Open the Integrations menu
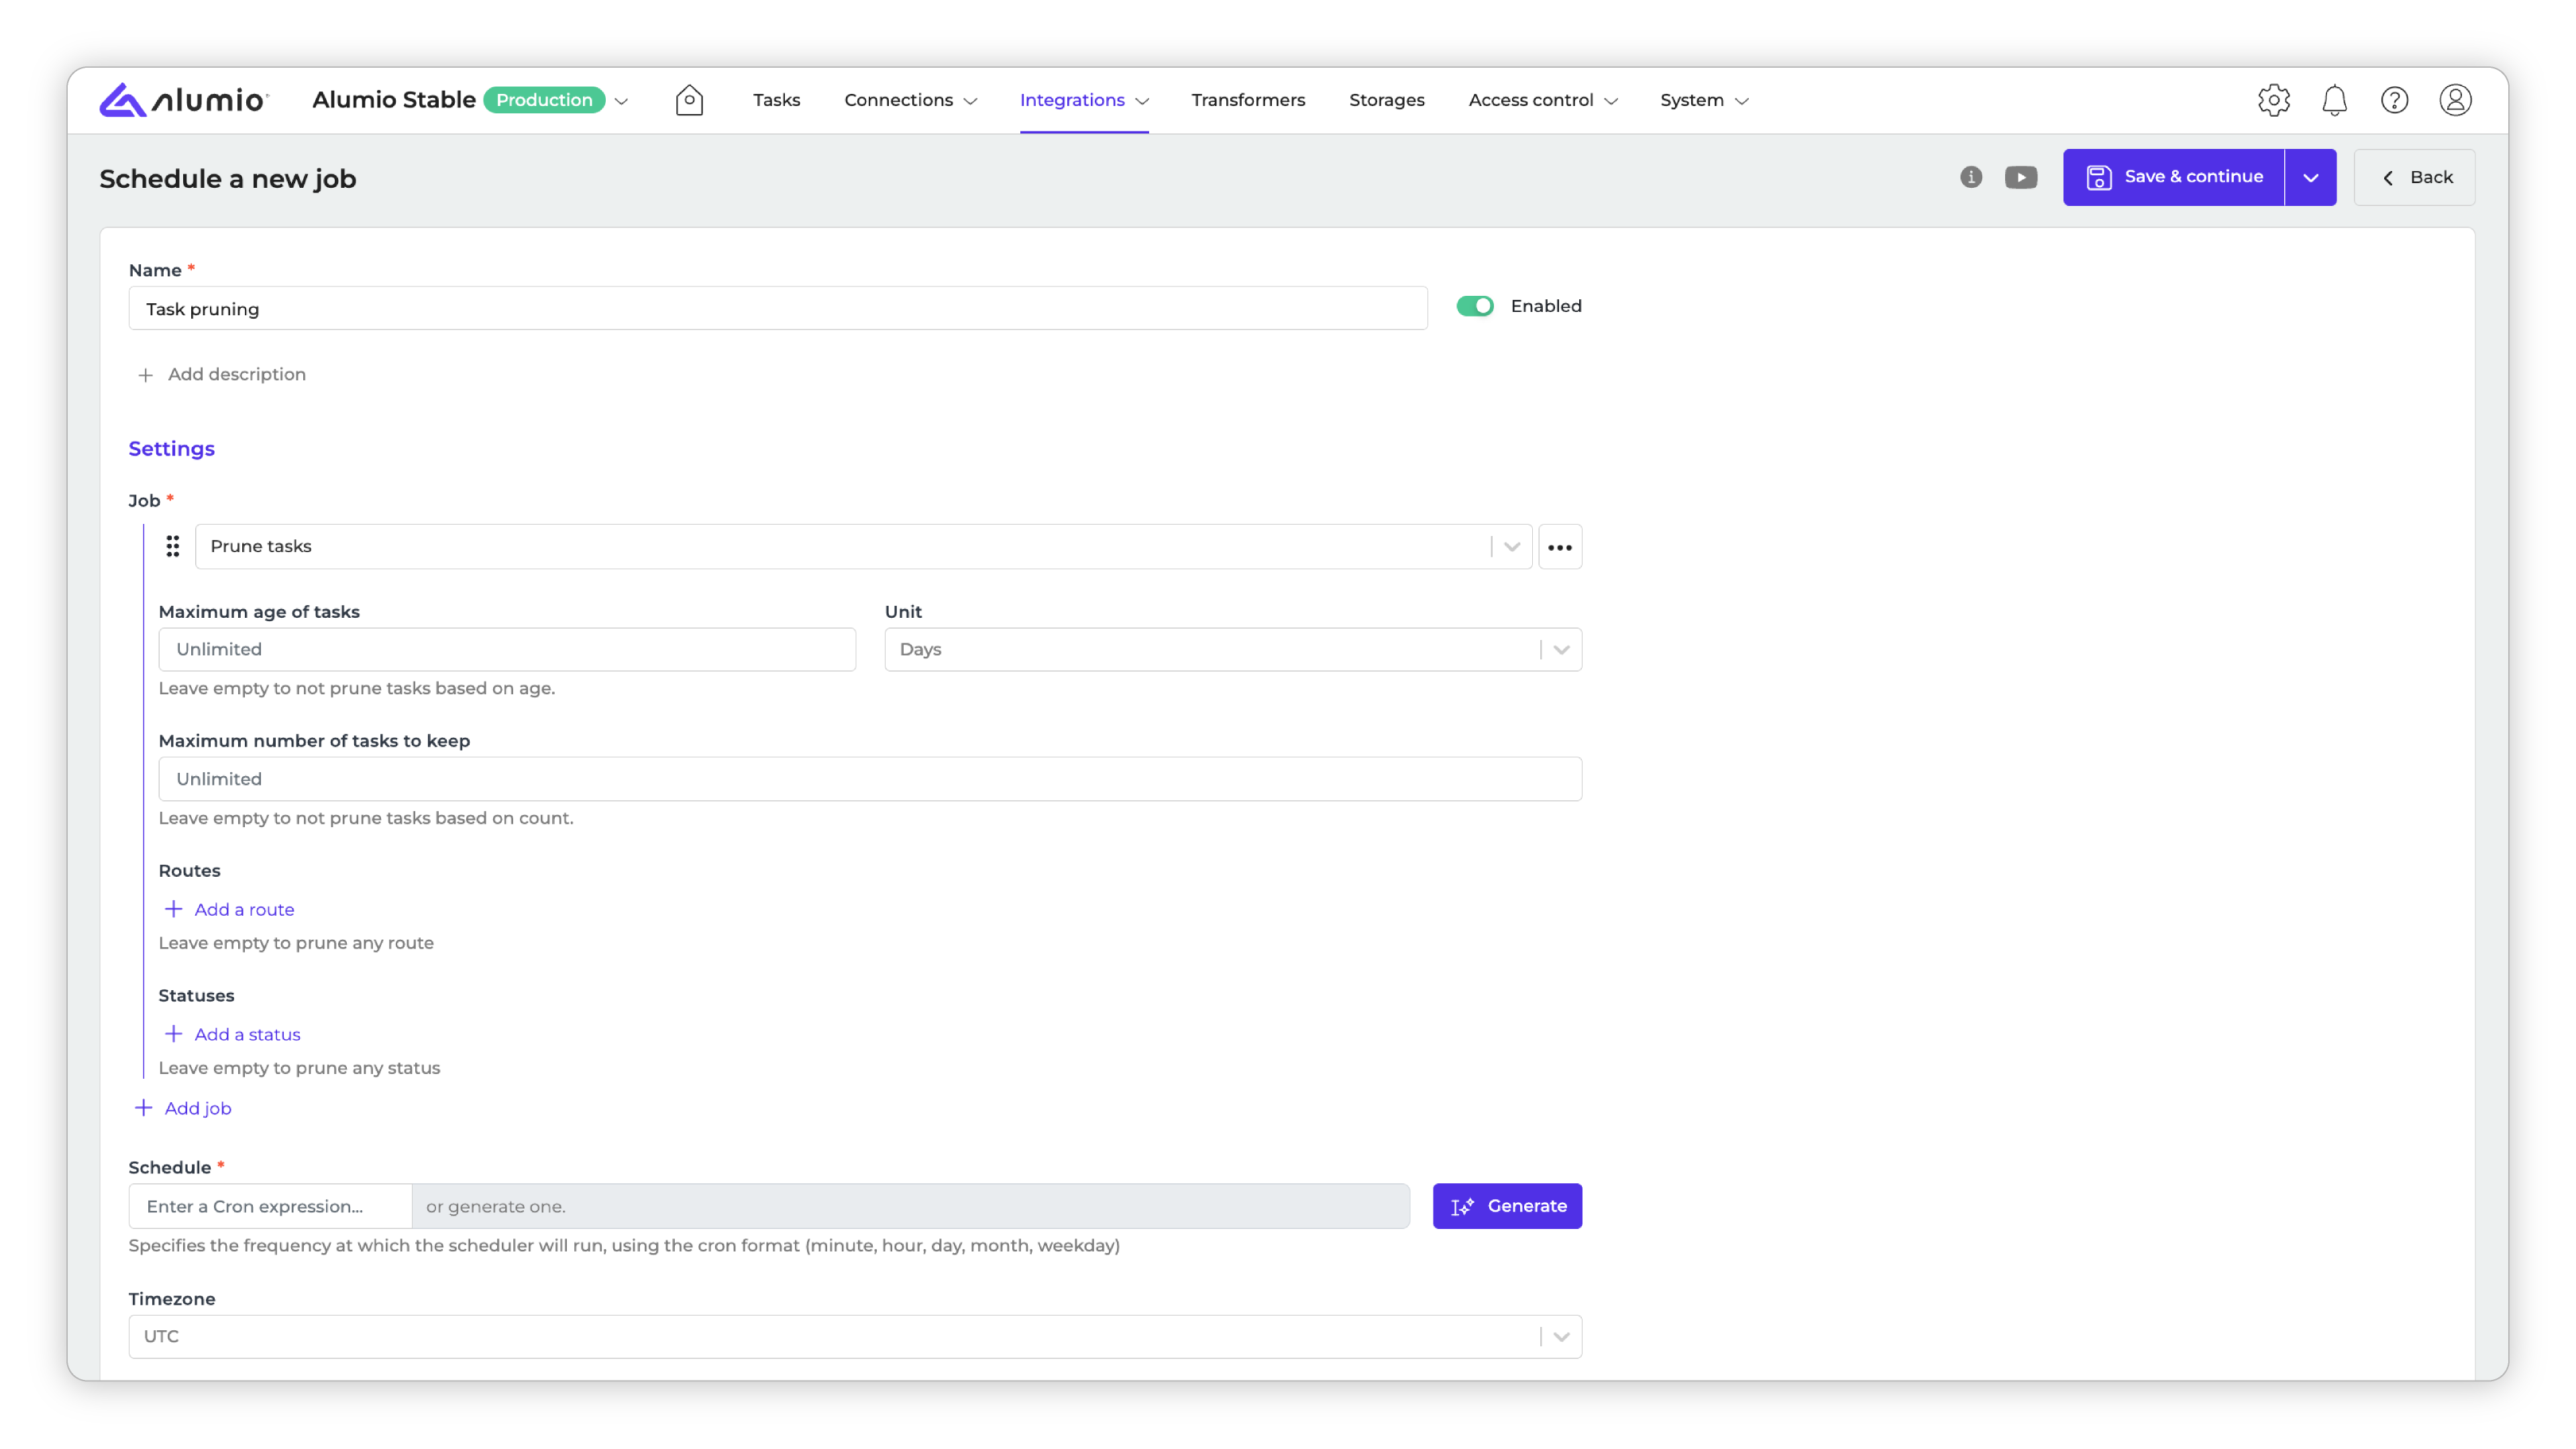Image resolution: width=2576 pixels, height=1449 pixels. (1083, 100)
